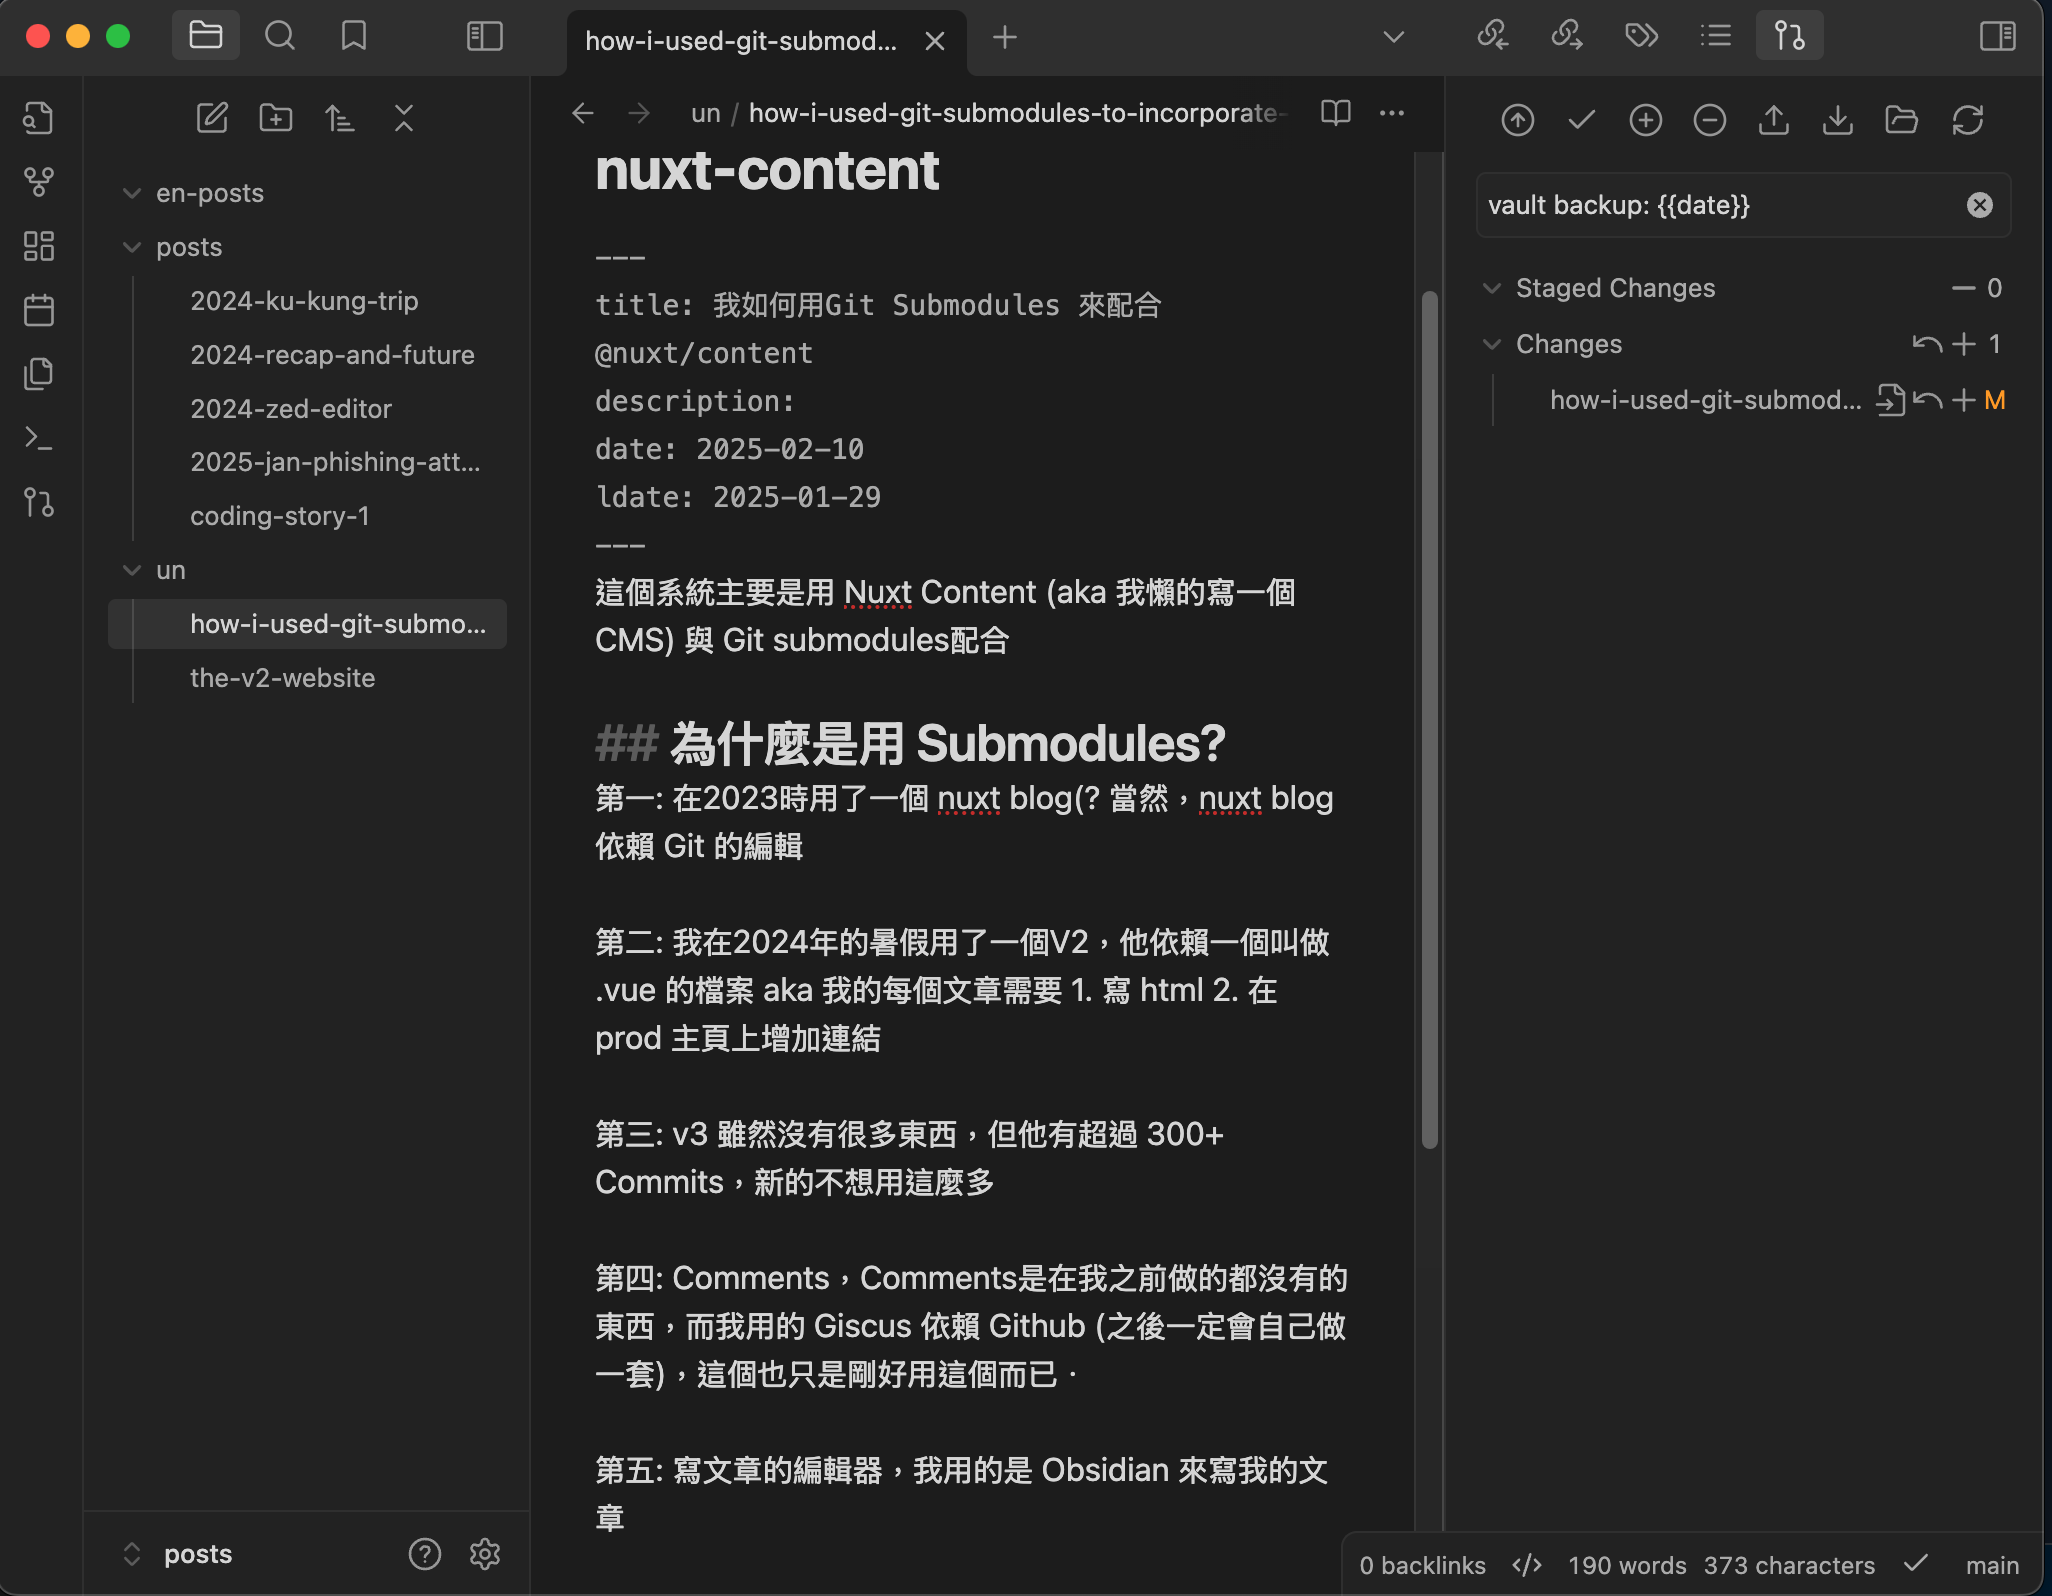Screen dimensions: 2052x1596
Task: Open the bookmarks pane icon
Action: pyautogui.click(x=354, y=37)
